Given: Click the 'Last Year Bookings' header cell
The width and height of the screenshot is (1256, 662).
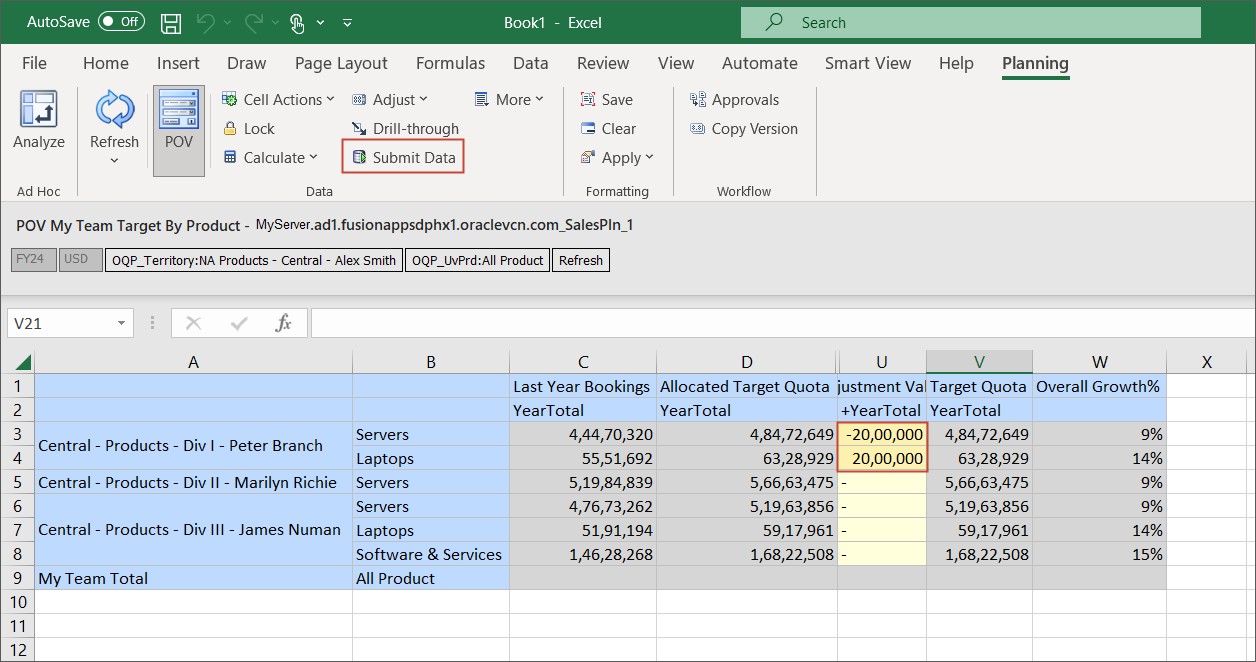Looking at the screenshot, I should pos(583,386).
